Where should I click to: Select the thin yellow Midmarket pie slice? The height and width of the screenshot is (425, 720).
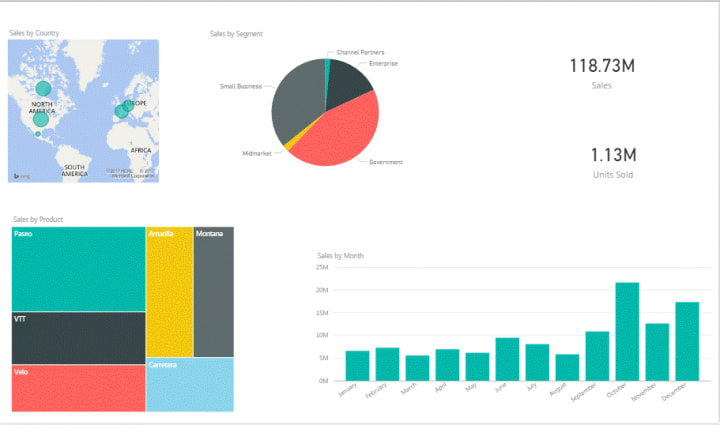tap(289, 145)
